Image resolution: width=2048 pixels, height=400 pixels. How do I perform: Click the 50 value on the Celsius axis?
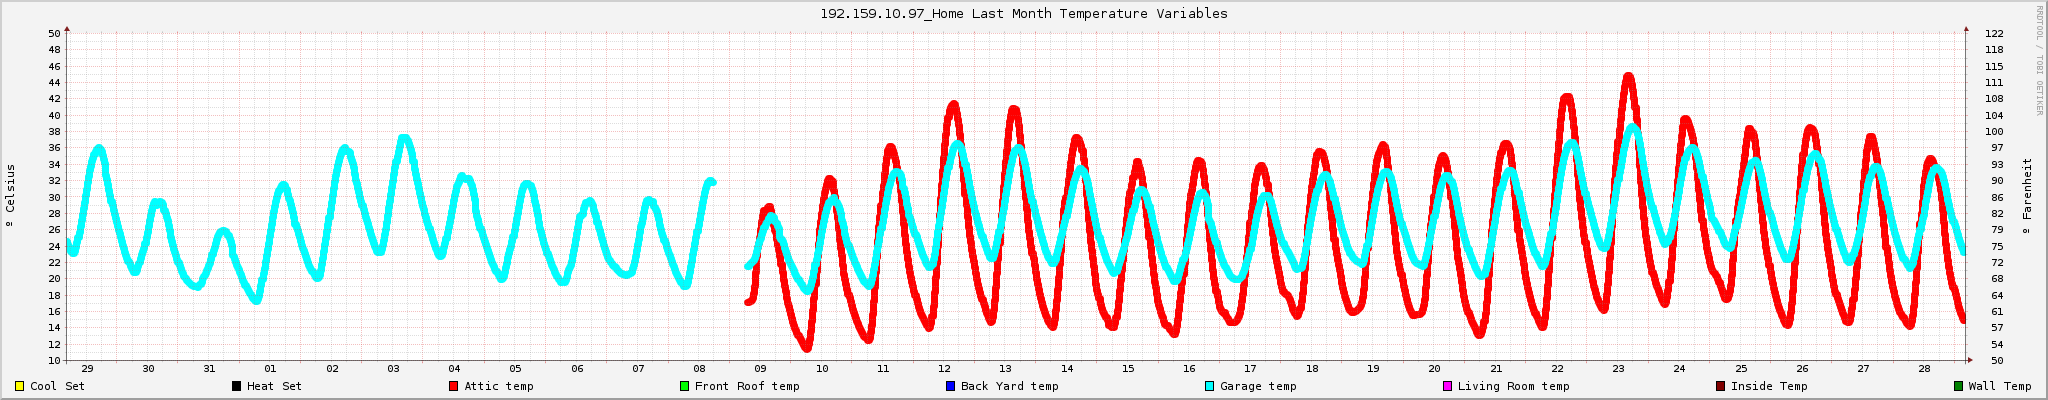[x=54, y=34]
